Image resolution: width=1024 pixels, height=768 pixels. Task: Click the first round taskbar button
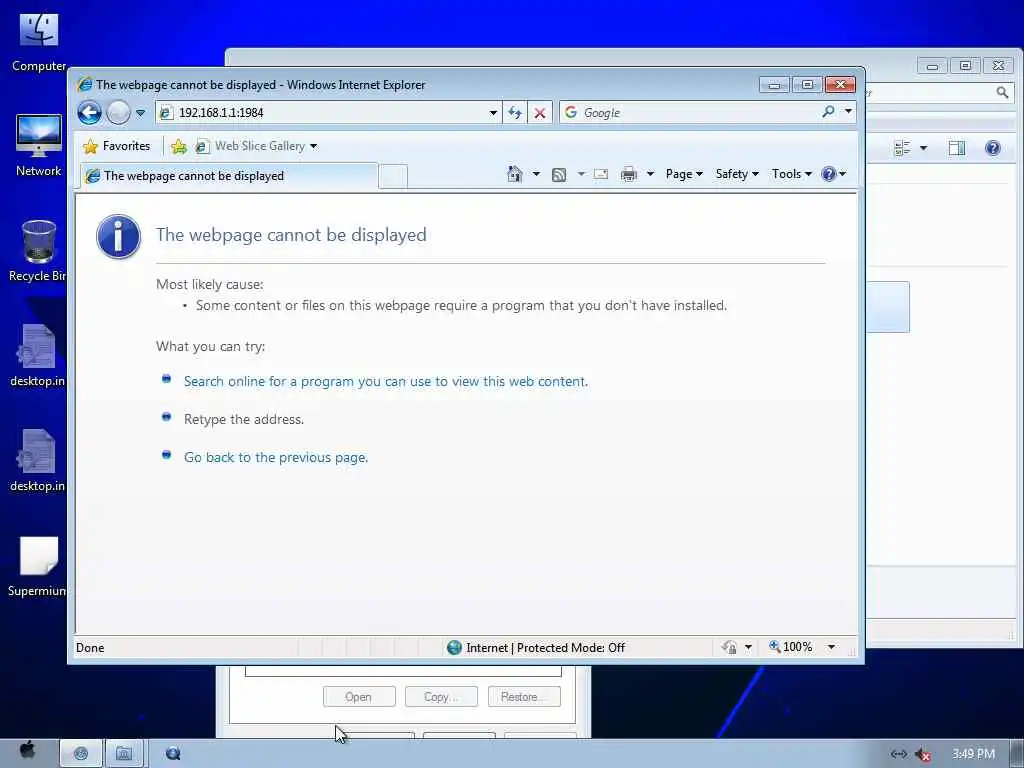(81, 754)
